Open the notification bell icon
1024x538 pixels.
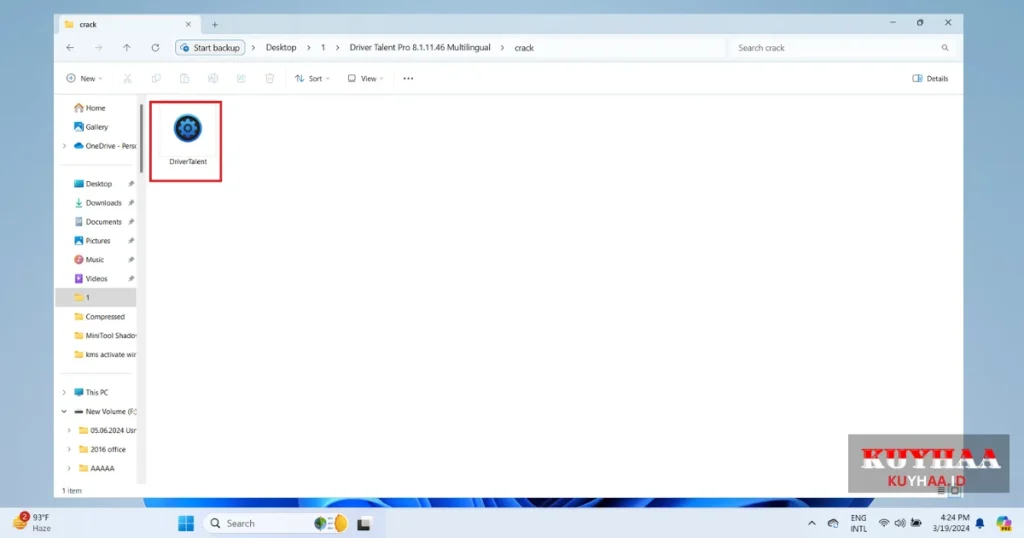980,523
